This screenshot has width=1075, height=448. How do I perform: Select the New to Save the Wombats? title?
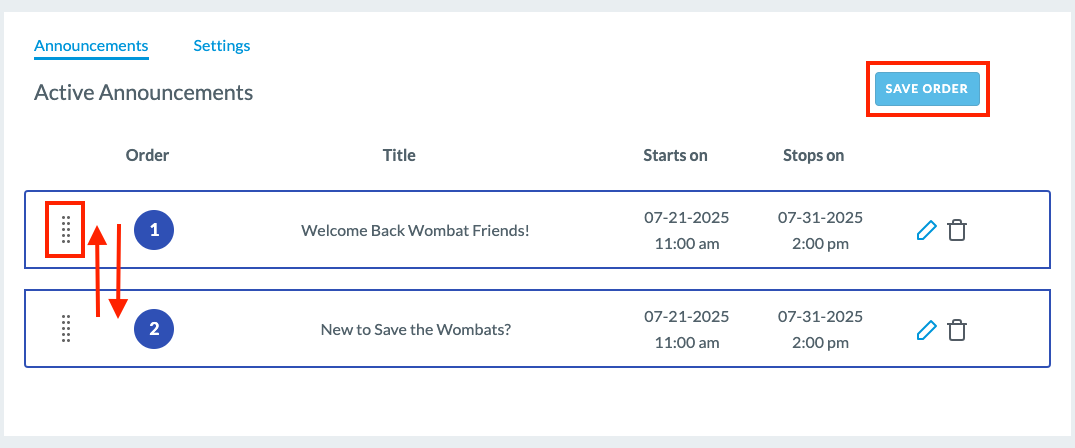[x=416, y=330]
